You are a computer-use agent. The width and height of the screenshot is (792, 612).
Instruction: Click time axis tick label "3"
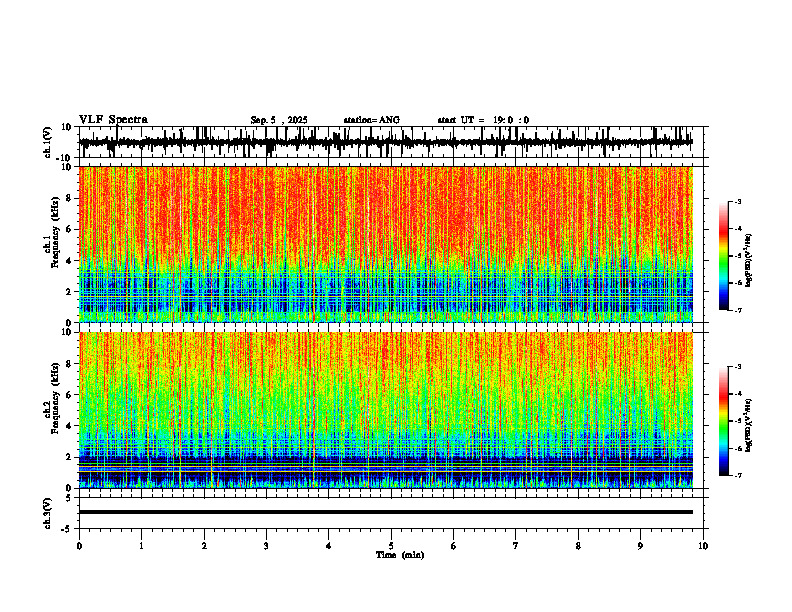[x=266, y=546]
